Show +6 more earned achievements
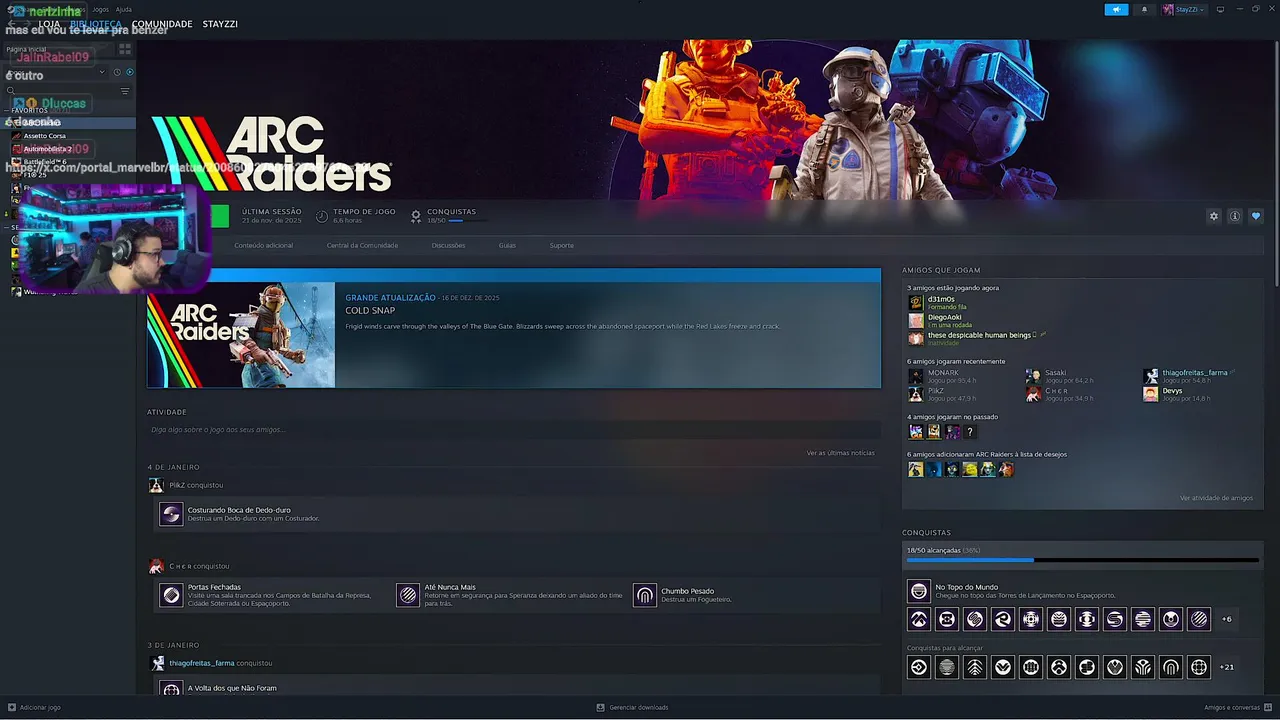This screenshot has height=720, width=1280. pos(1227,619)
